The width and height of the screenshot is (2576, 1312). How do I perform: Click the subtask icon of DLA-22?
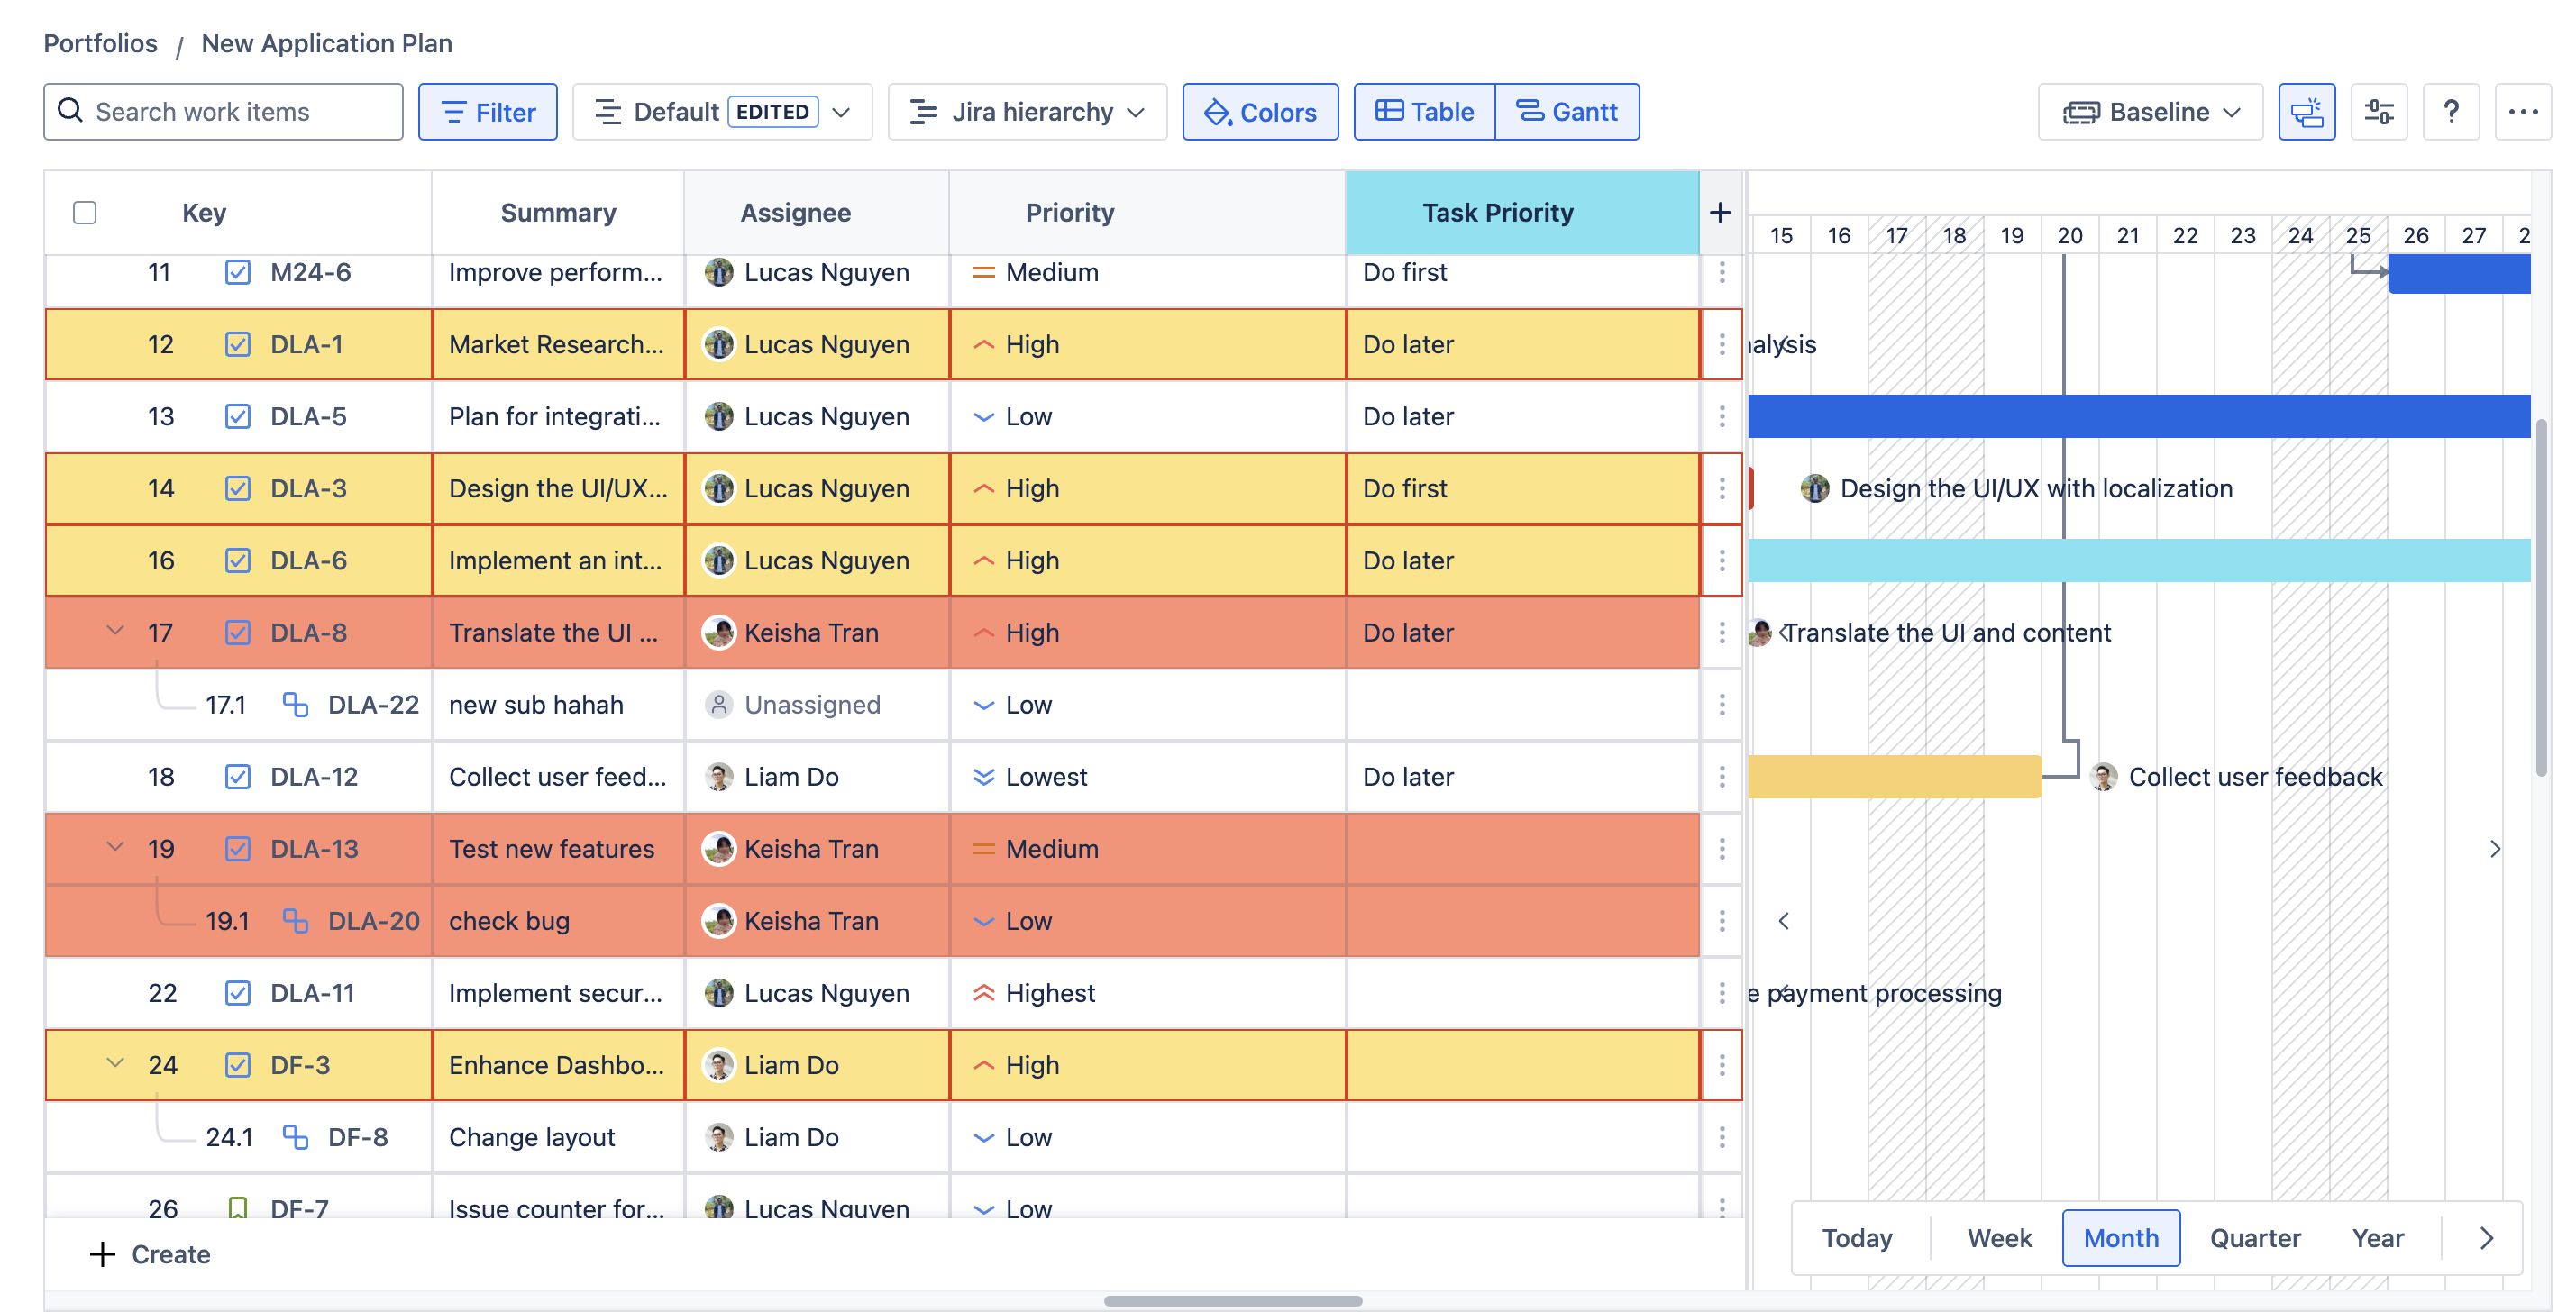point(294,705)
